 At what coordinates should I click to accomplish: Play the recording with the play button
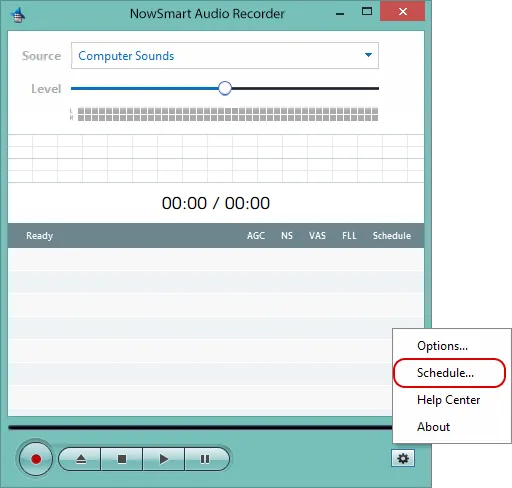[x=163, y=459]
